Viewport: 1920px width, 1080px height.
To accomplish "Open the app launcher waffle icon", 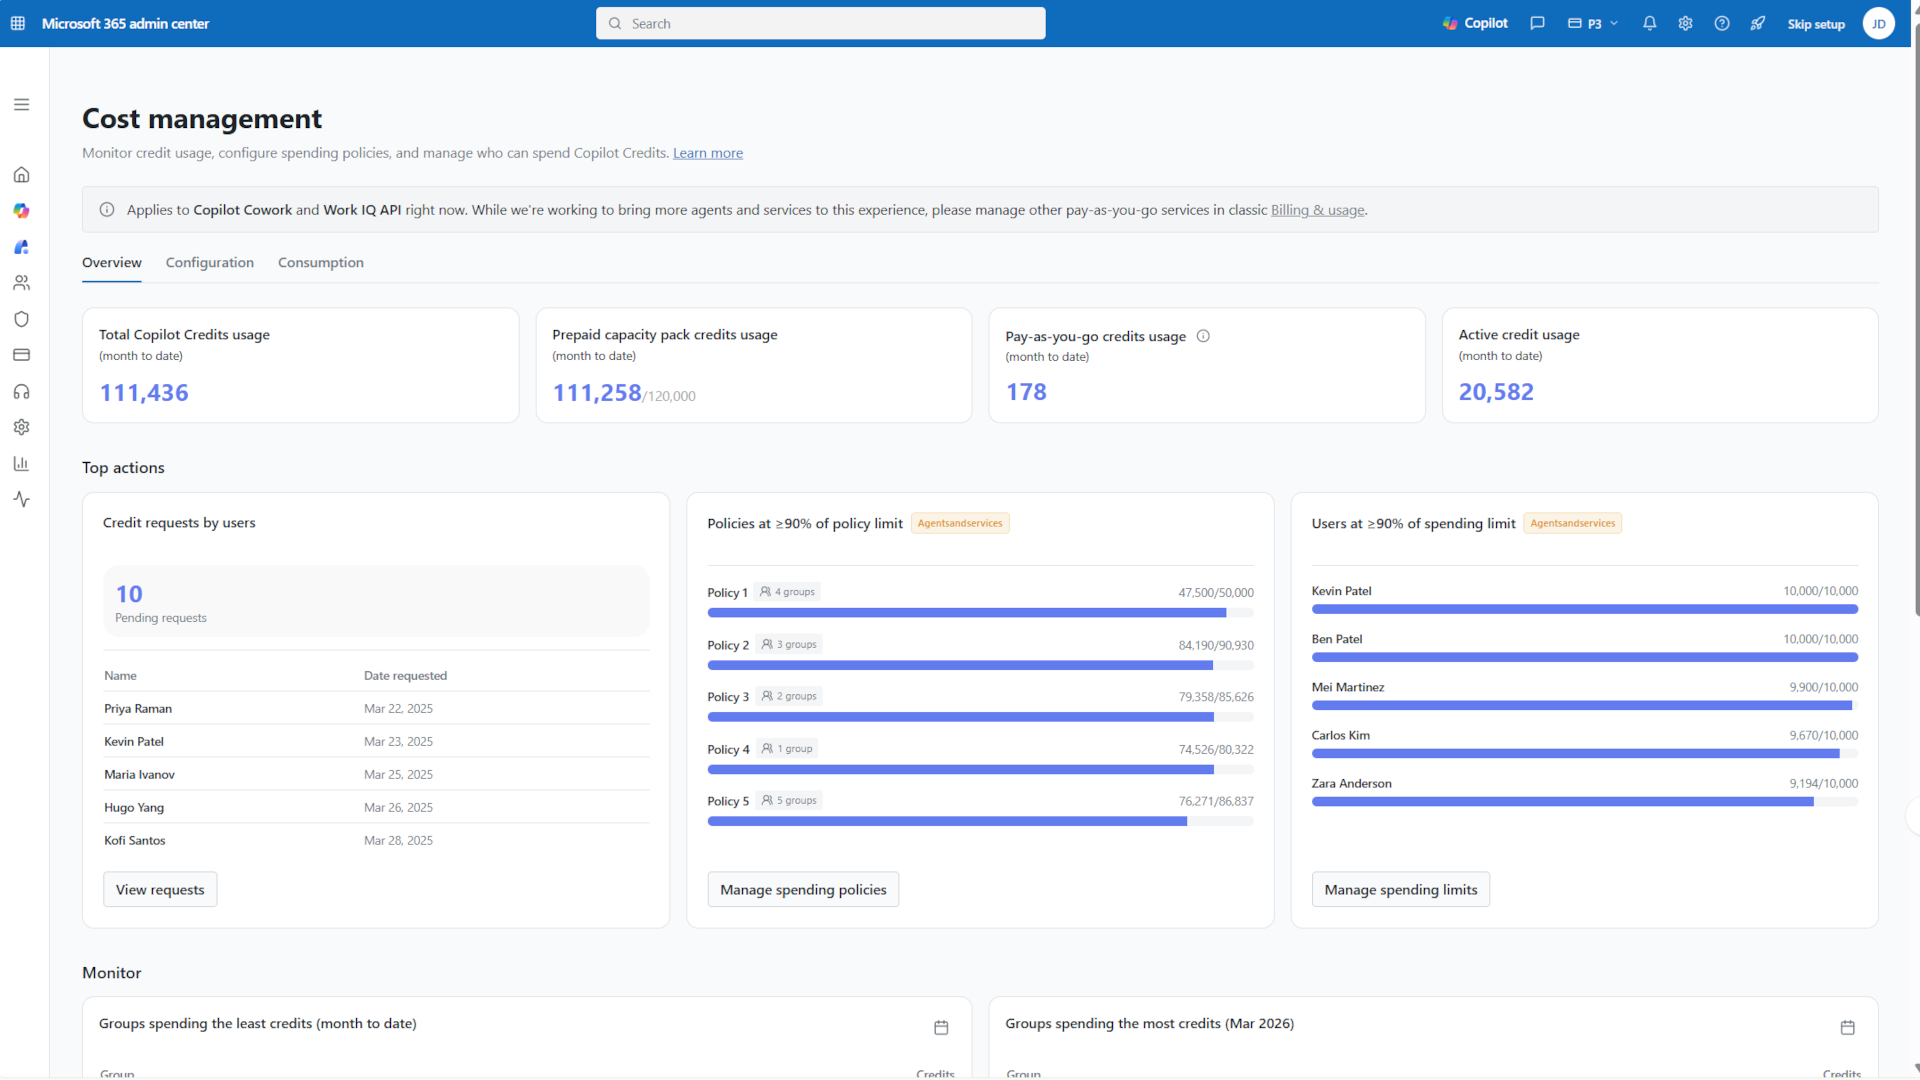I will 18,23.
